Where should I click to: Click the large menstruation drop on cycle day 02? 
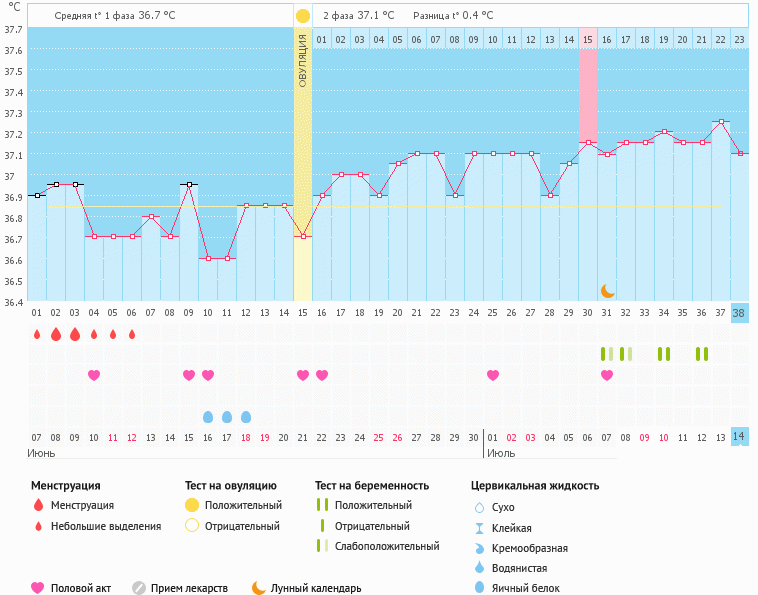point(56,334)
